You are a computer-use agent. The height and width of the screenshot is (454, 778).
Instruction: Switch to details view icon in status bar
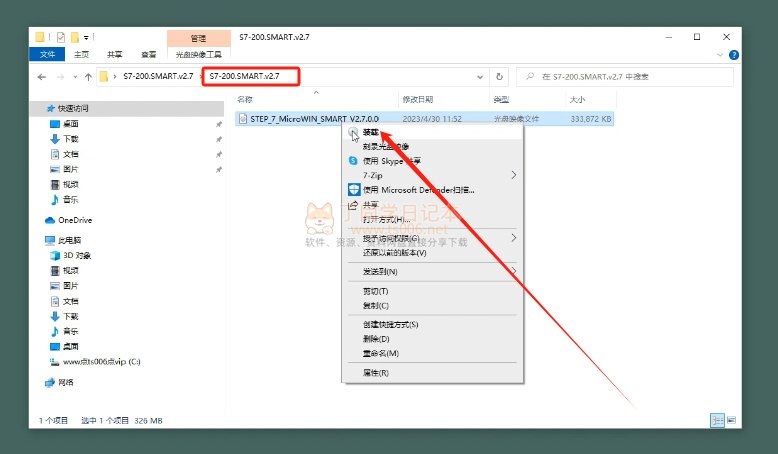point(717,420)
